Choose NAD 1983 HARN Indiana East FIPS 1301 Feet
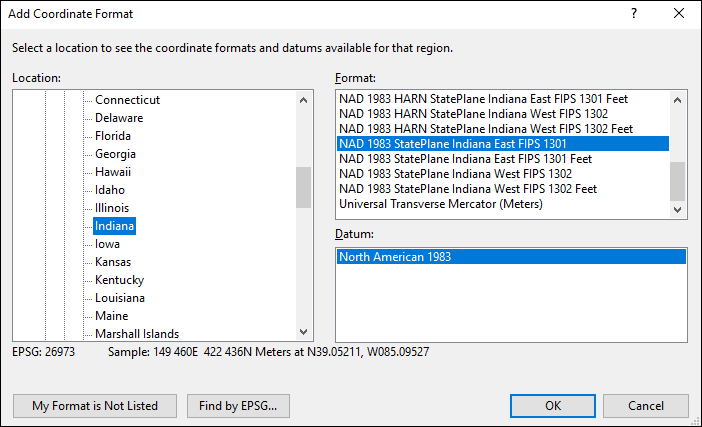 [x=502, y=98]
